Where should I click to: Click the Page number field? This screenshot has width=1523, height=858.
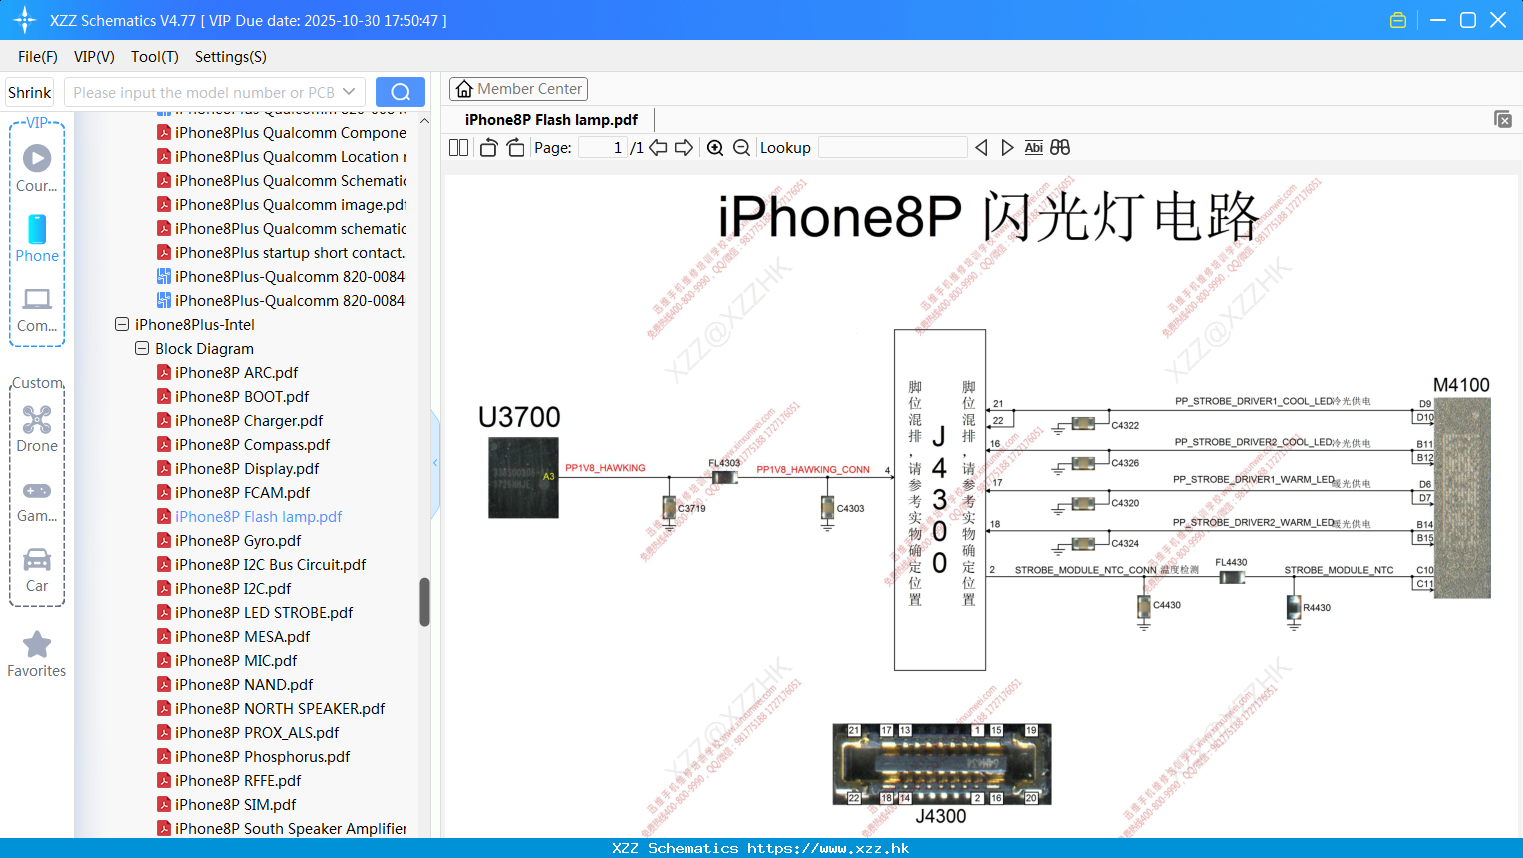tap(603, 148)
